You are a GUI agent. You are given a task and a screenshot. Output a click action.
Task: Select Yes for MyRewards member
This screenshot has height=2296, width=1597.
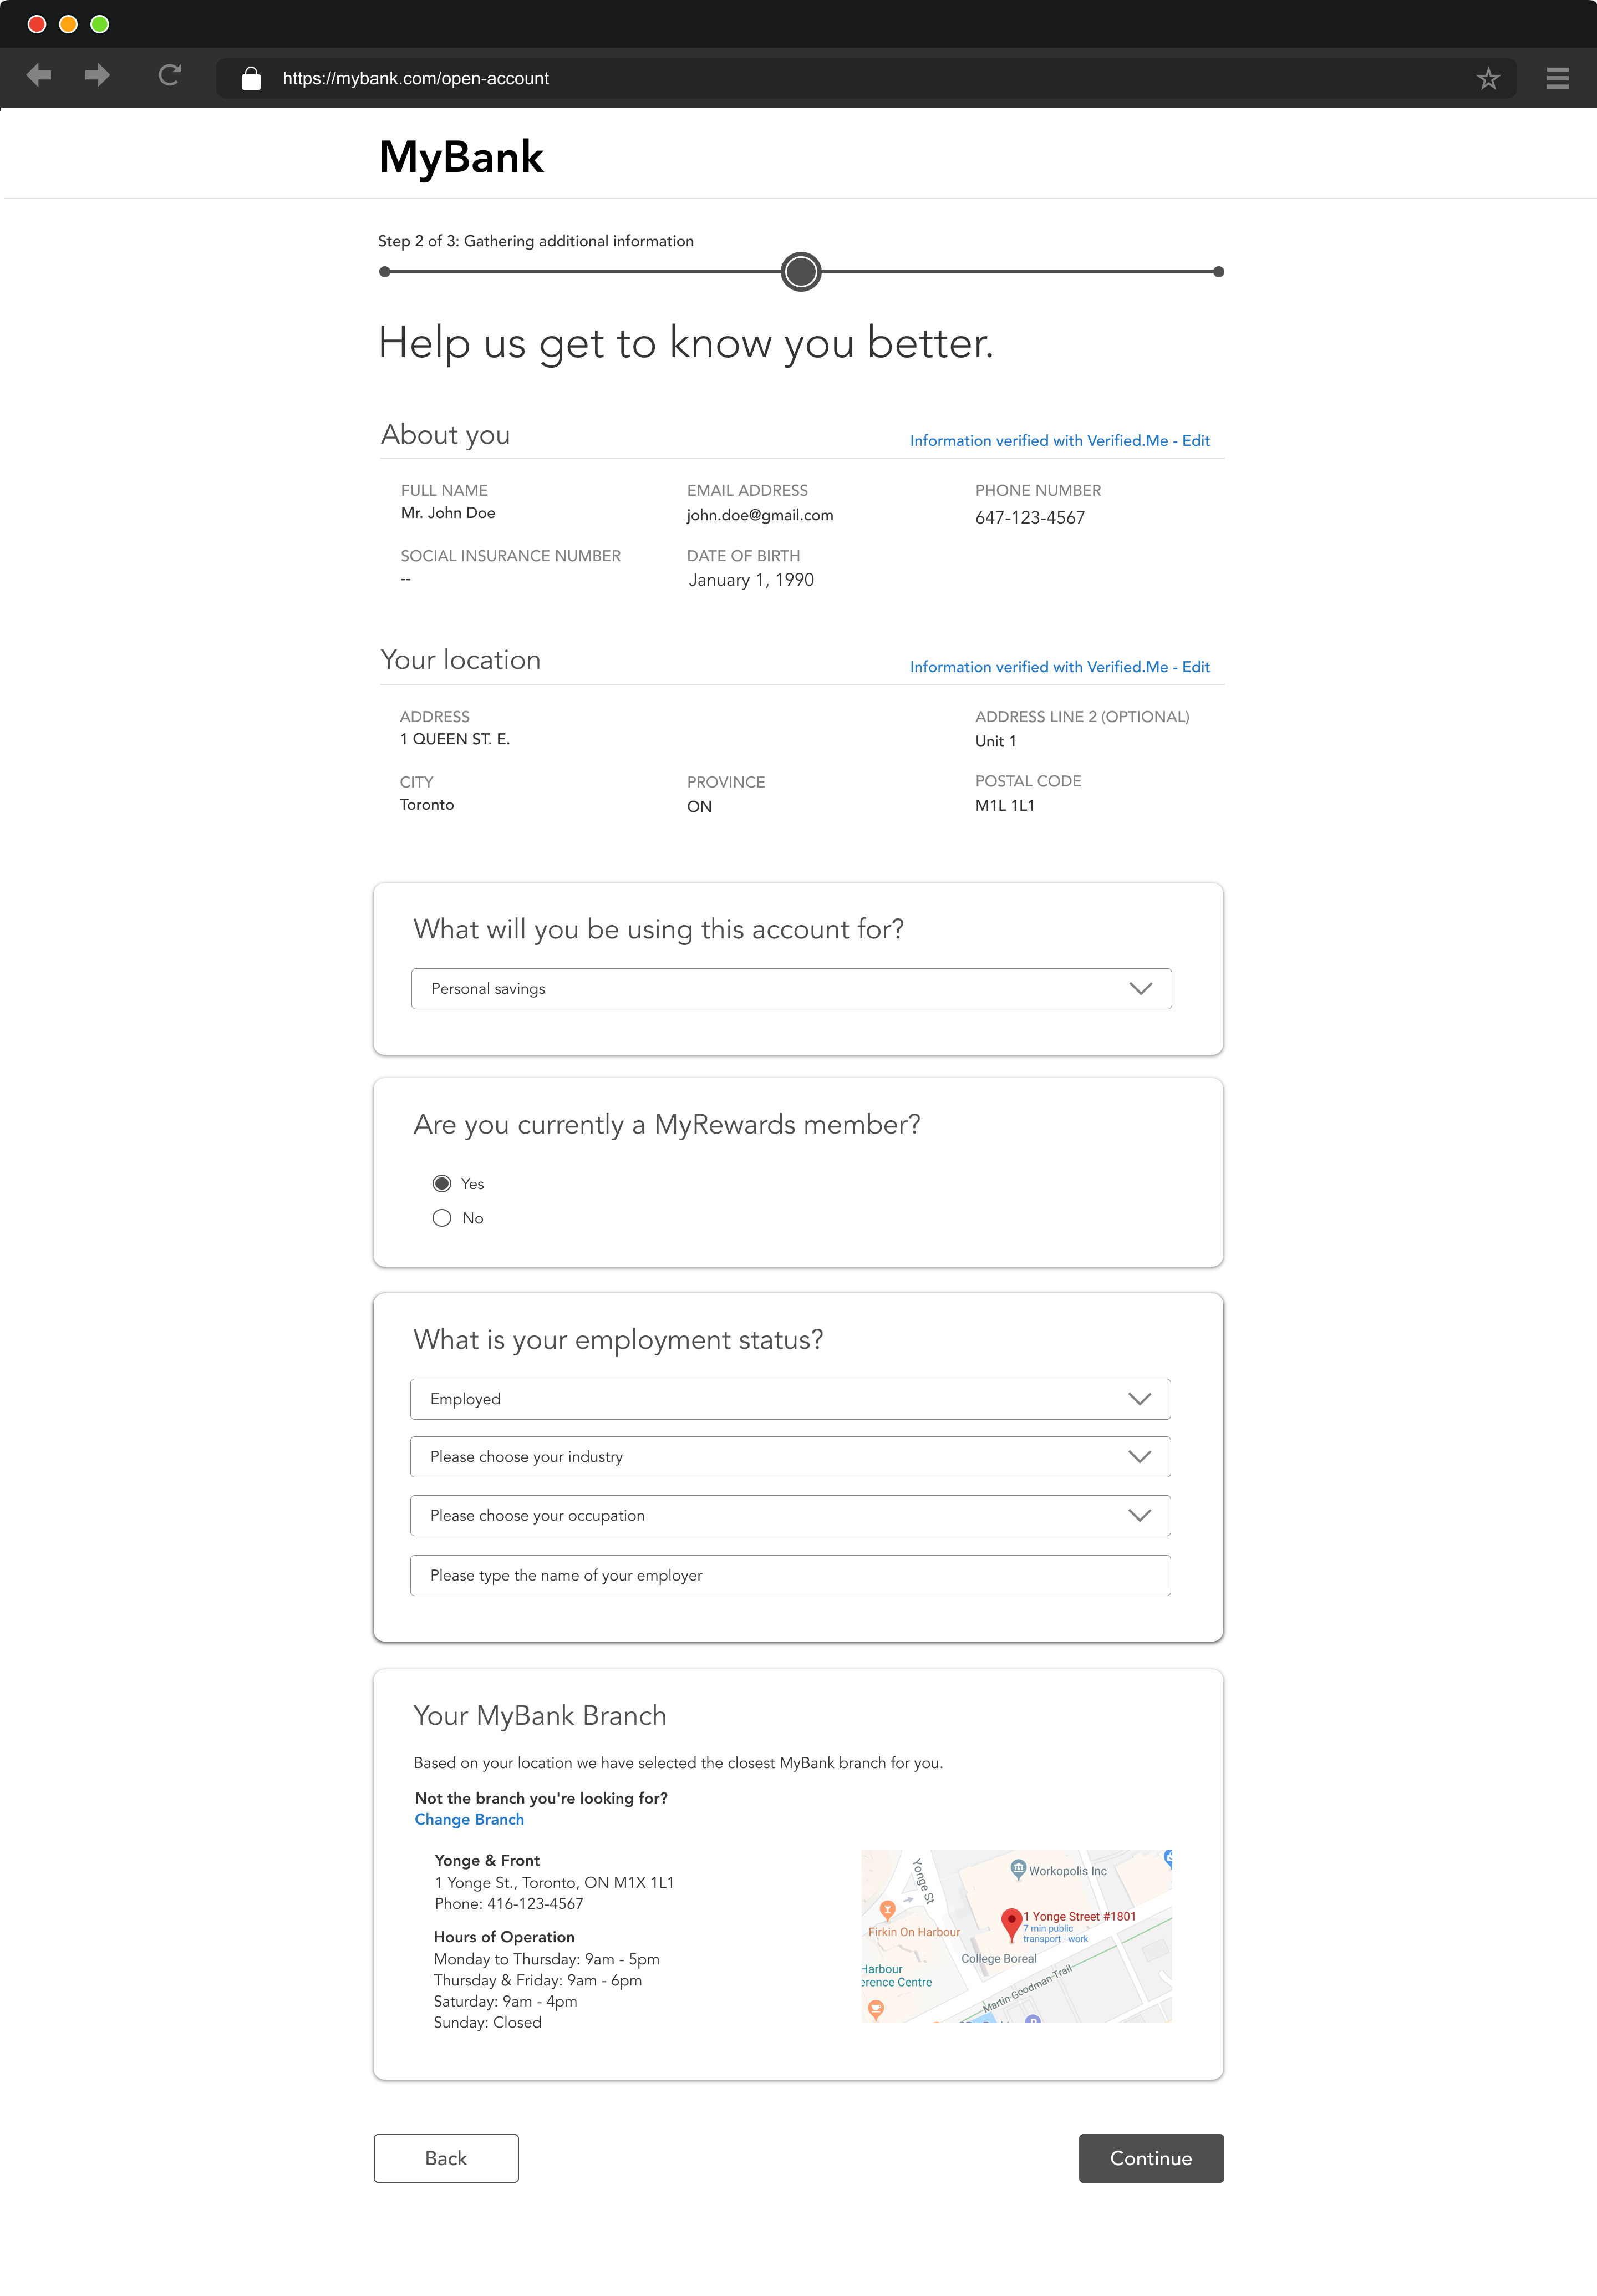(442, 1184)
